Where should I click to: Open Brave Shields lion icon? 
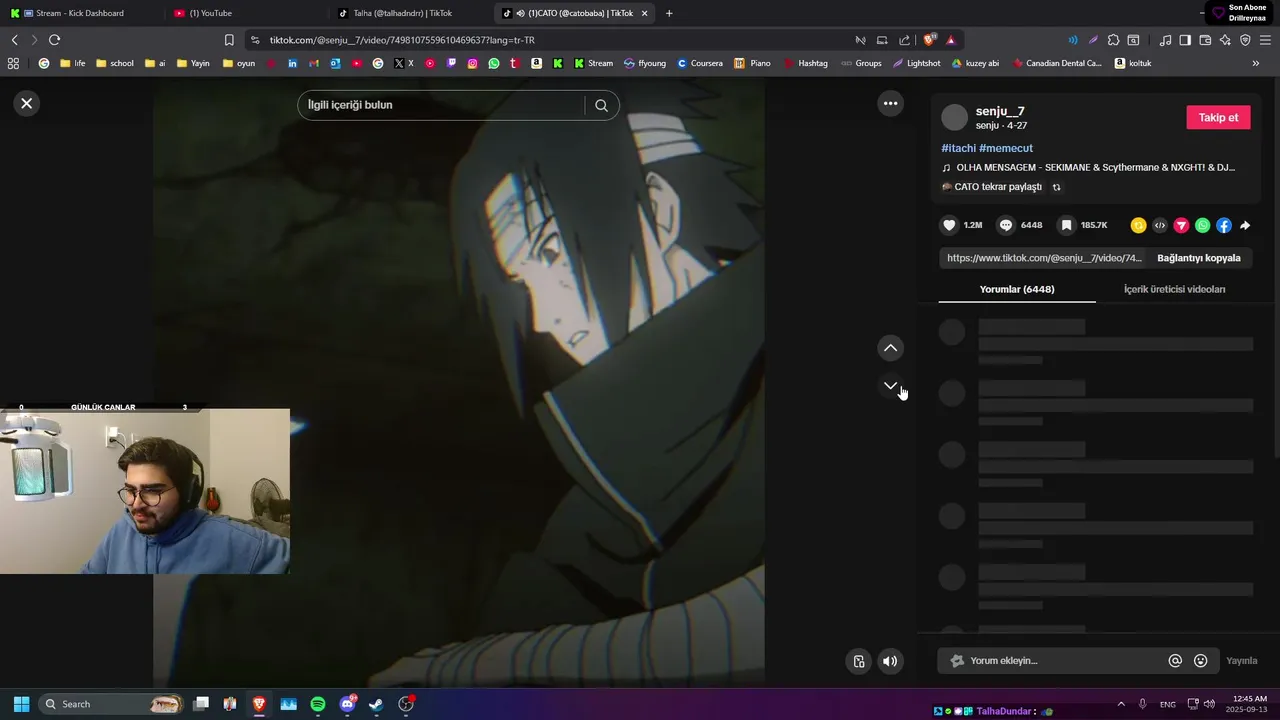tap(929, 40)
